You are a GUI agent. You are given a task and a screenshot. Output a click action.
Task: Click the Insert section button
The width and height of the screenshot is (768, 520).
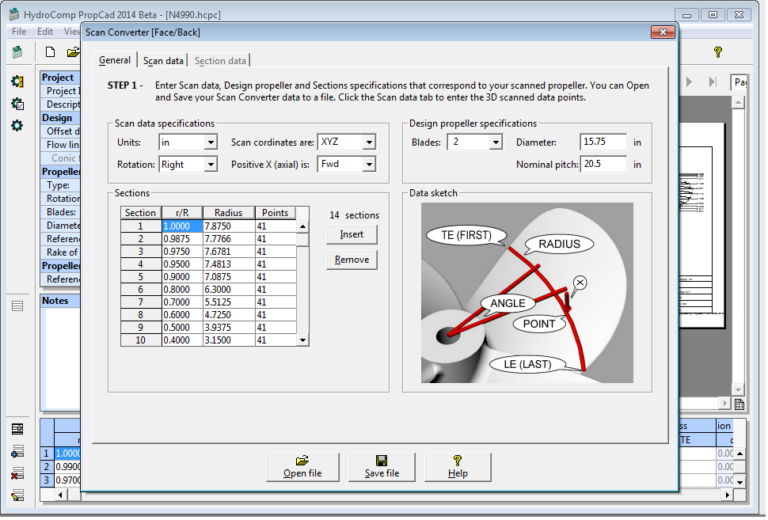click(352, 235)
